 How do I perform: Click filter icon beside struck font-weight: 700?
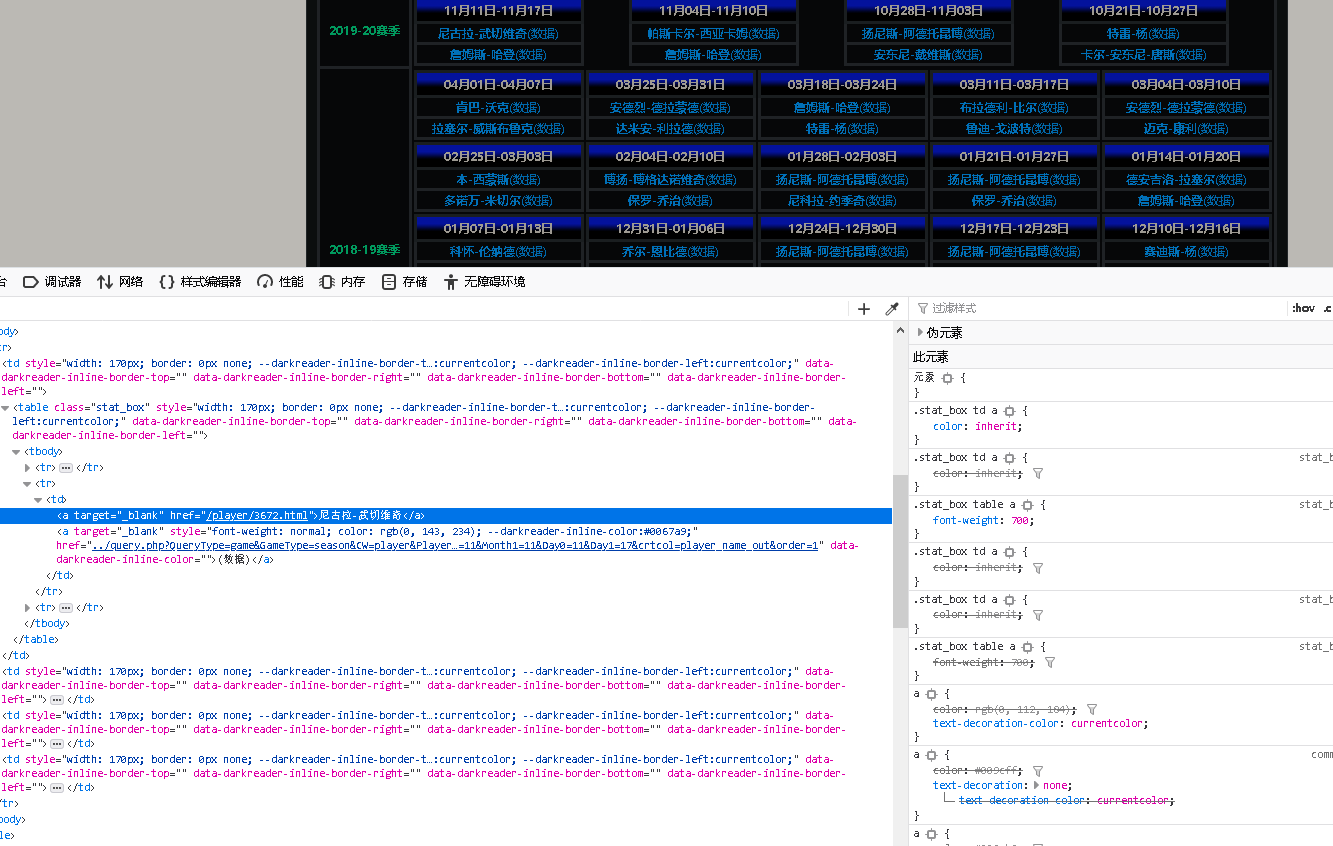1049,662
